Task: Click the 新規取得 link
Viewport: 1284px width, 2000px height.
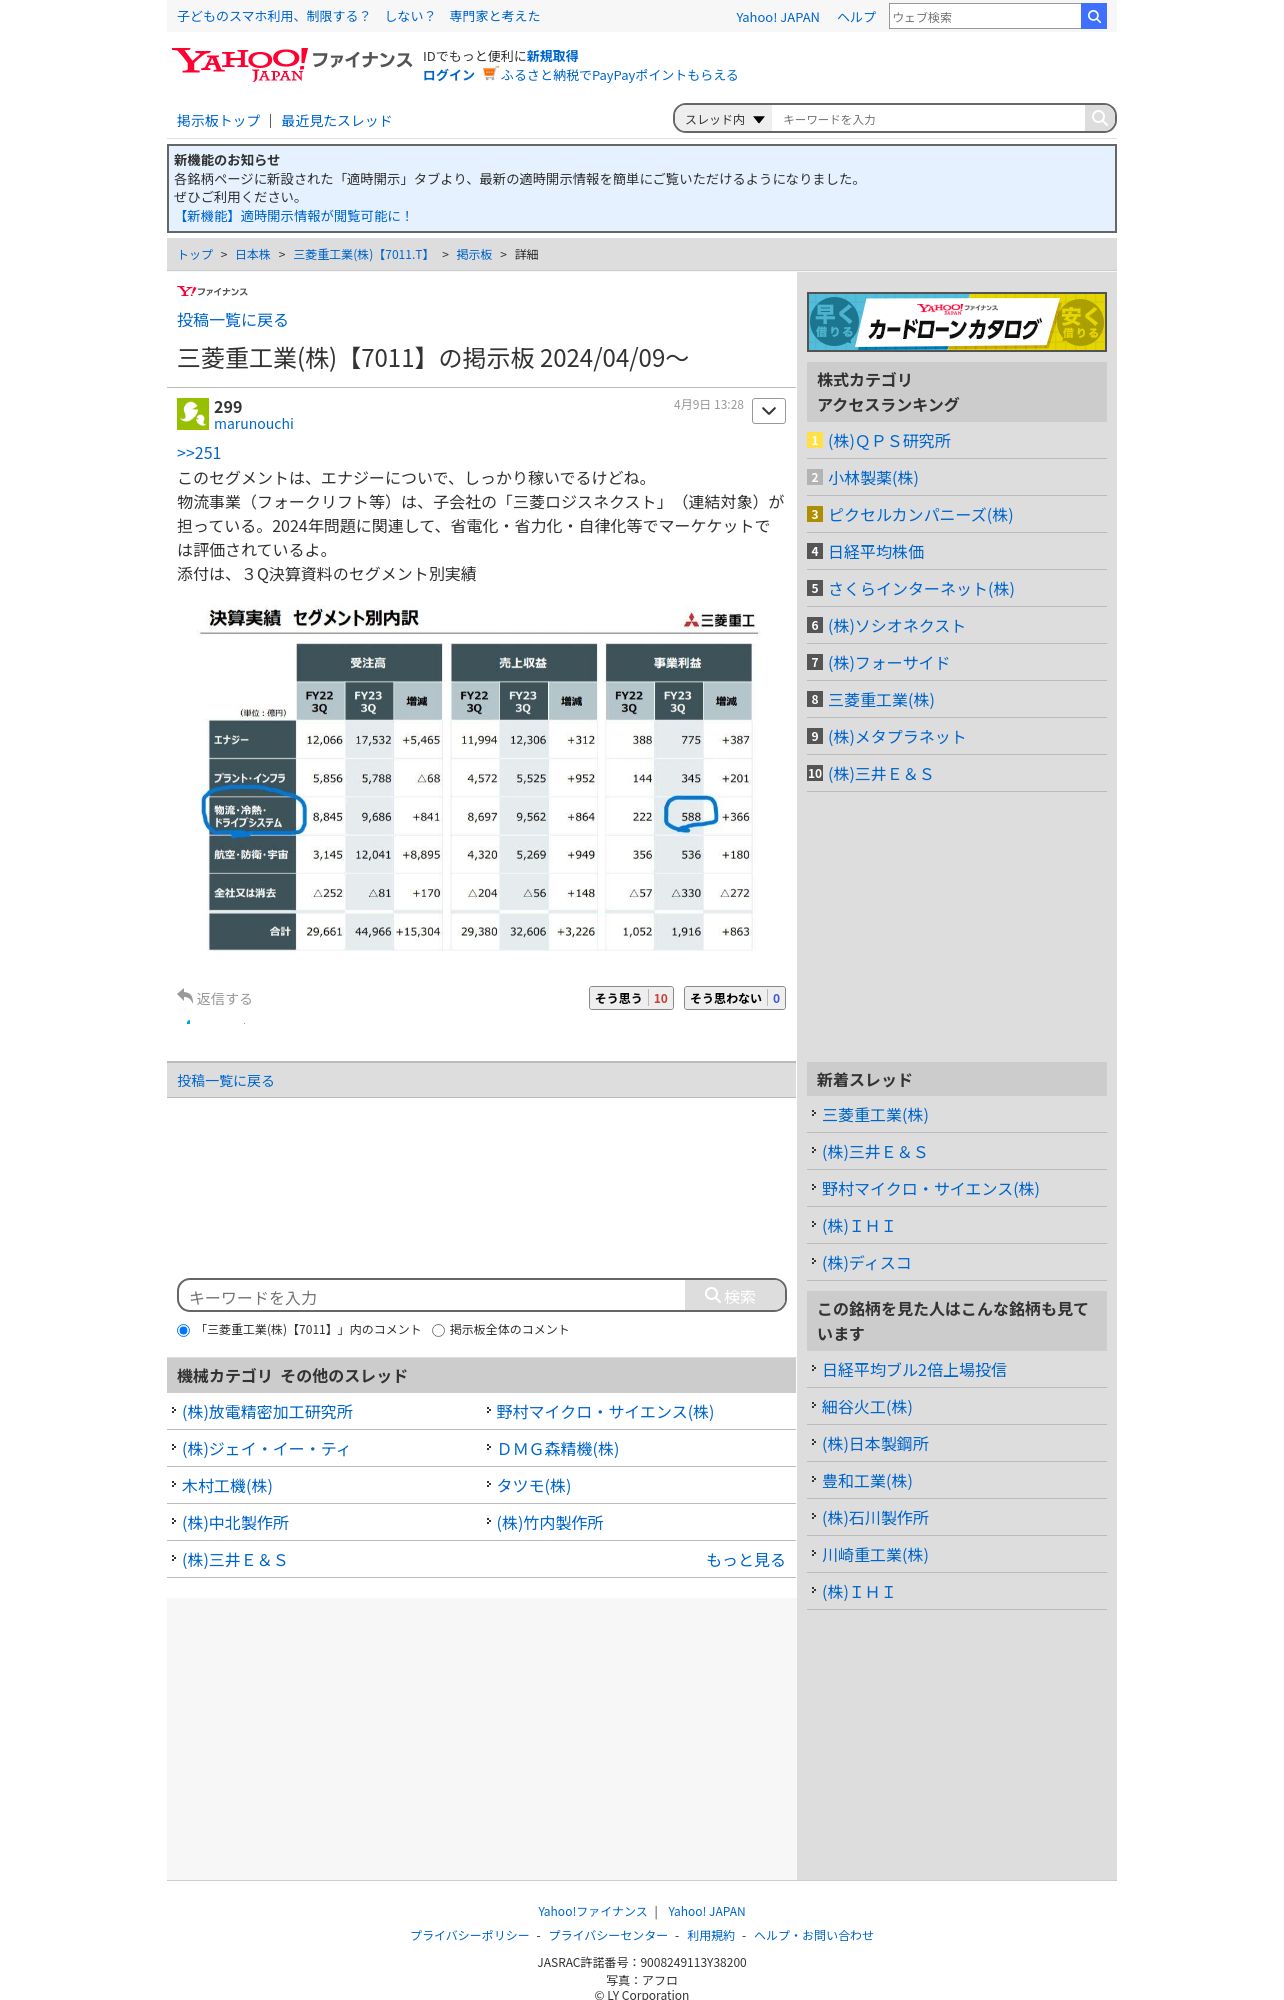Action: [x=553, y=56]
